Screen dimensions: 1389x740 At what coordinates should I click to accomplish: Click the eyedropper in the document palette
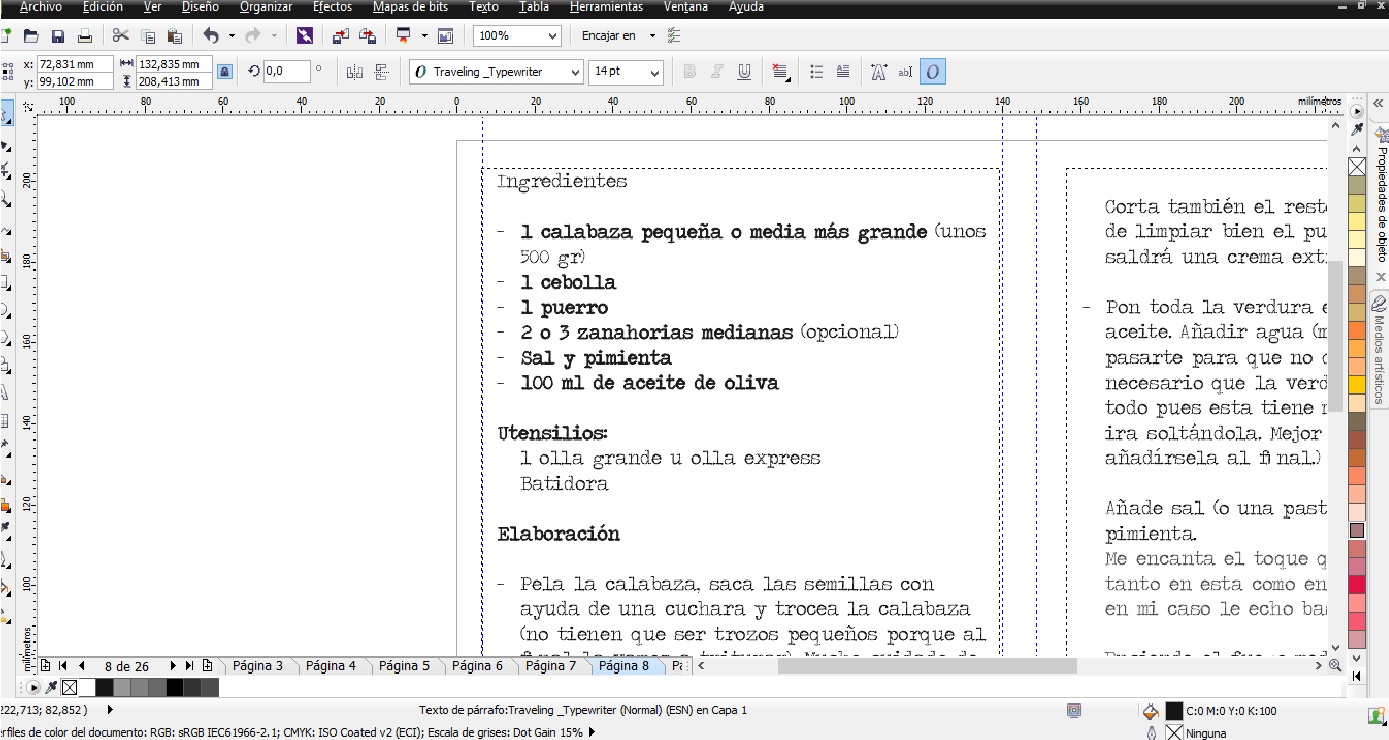tap(51, 688)
